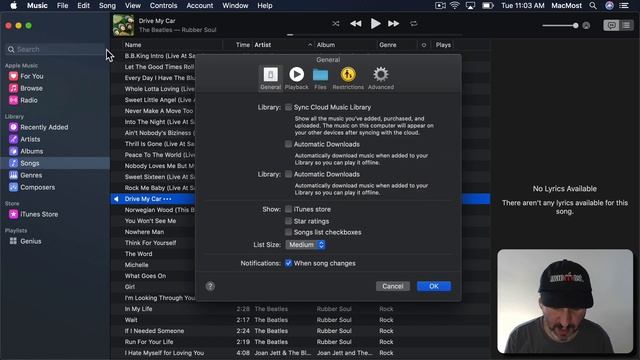Sort songs by Plays column header
The height and width of the screenshot is (360, 640).
[x=443, y=45]
